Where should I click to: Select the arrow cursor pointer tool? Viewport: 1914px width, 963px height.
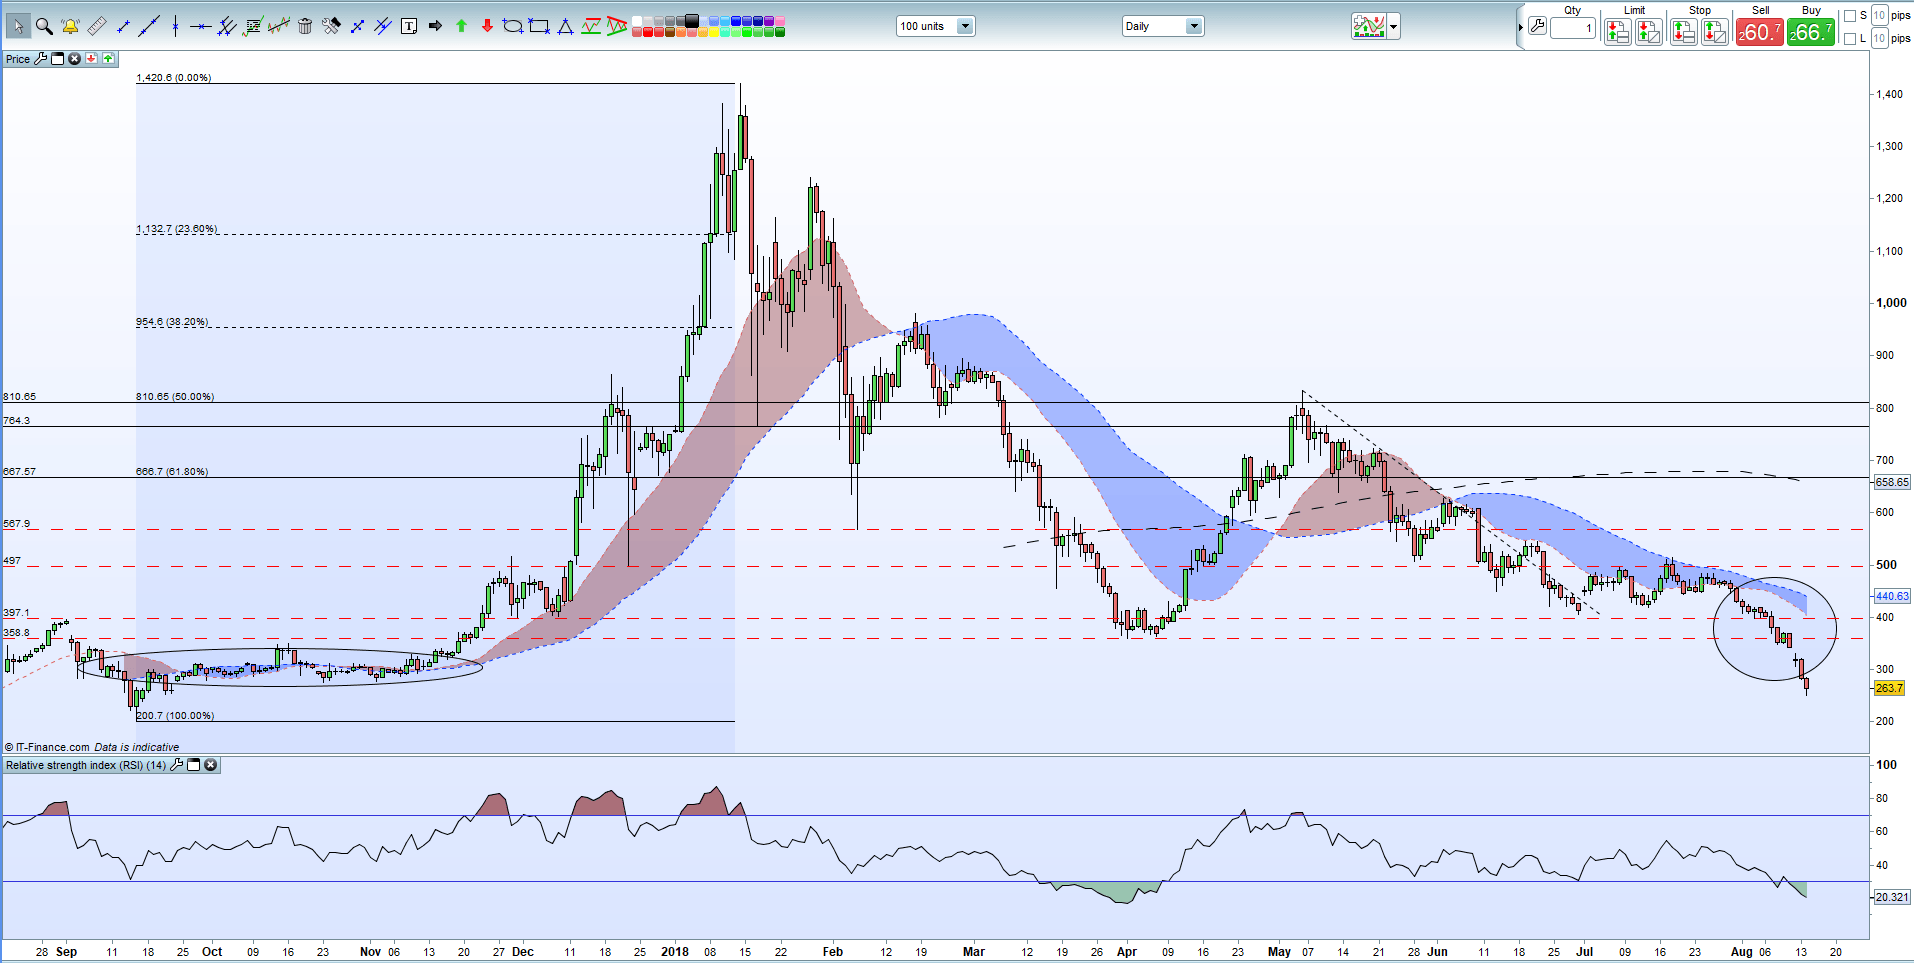[x=18, y=26]
